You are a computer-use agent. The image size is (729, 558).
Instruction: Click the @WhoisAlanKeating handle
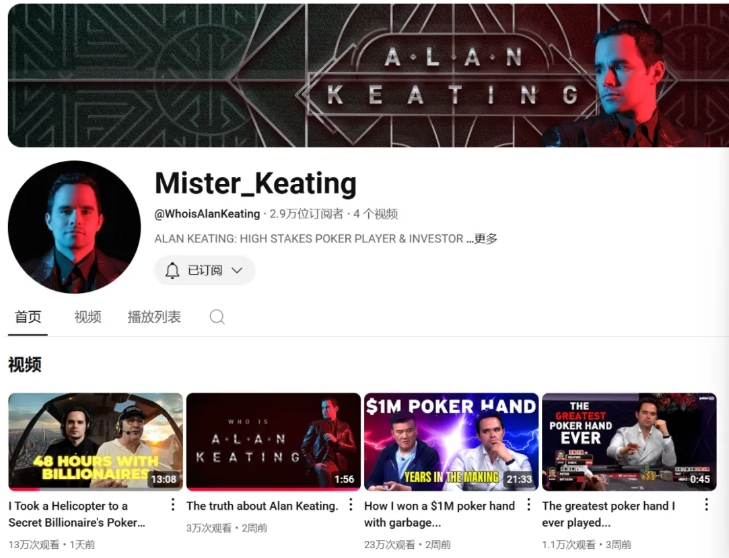click(x=207, y=214)
